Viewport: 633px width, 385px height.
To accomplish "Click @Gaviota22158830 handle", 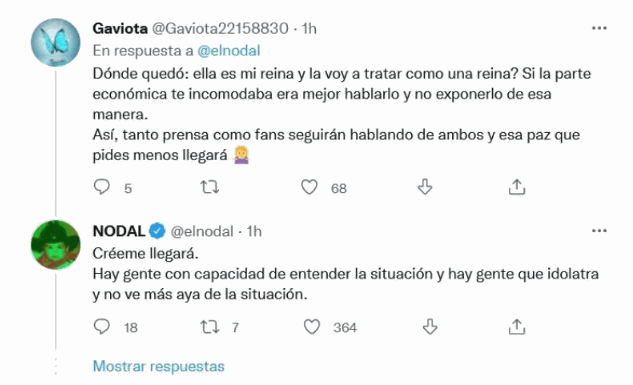I will point(220,29).
